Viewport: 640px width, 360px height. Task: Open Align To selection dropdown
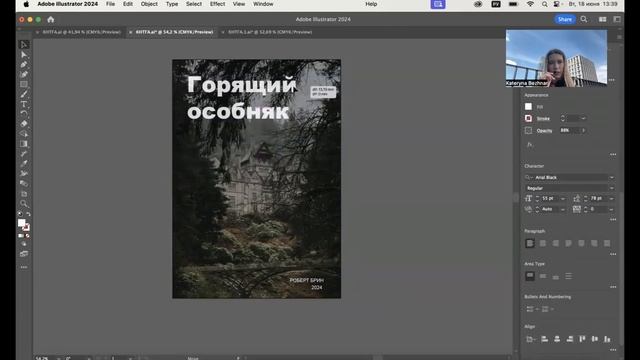[x=530, y=339]
